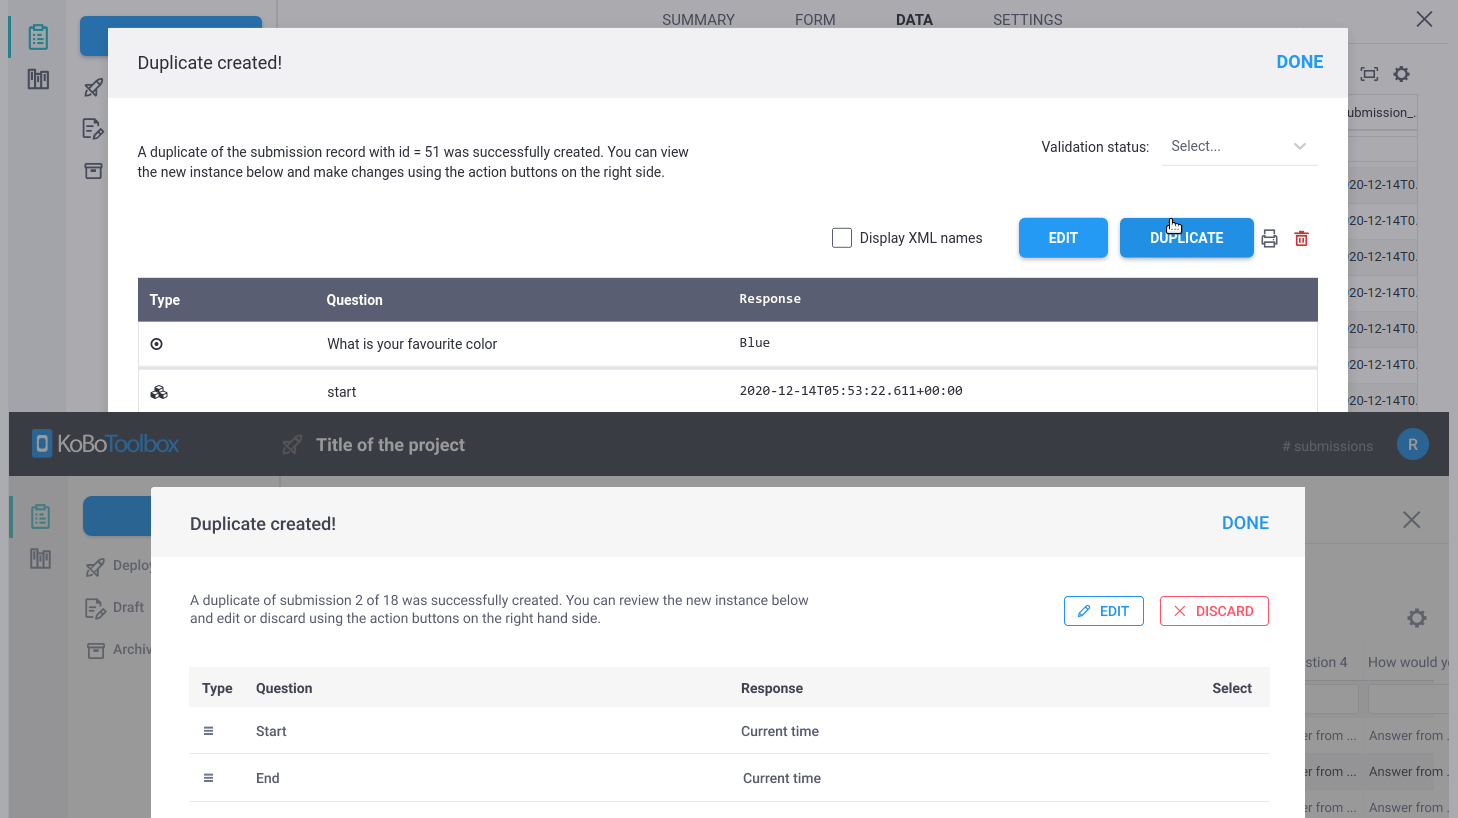Switch to the FORM tab
Viewport: 1458px width, 818px height.
pos(815,19)
